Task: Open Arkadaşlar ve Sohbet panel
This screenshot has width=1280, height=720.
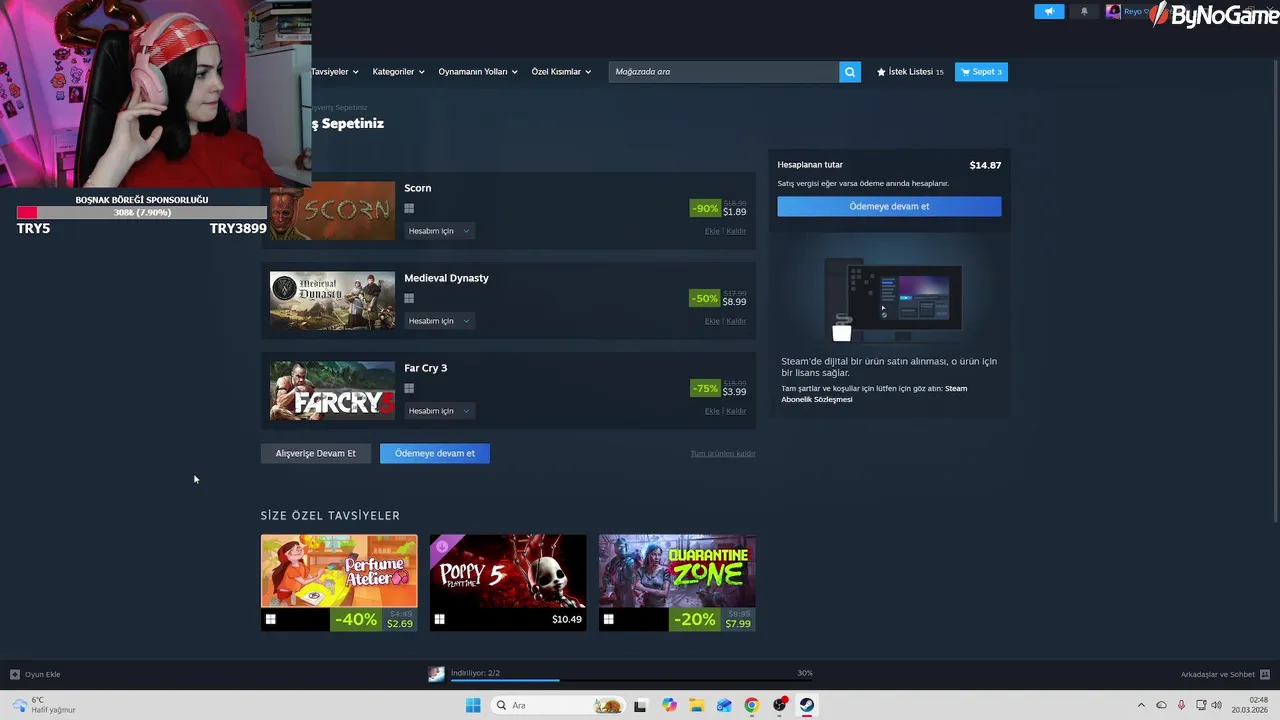Action: [x=1225, y=674]
